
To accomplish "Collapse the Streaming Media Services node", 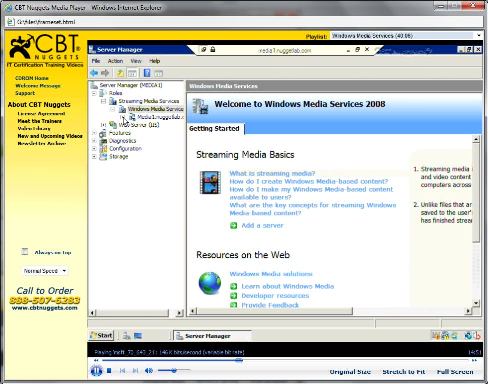I will click(103, 101).
